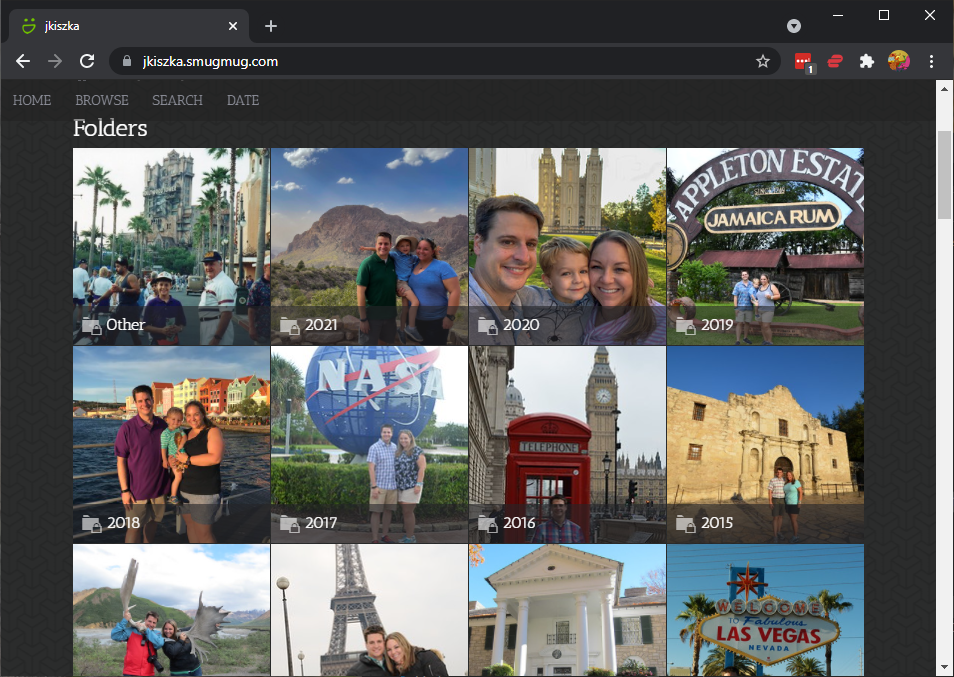Screen dimensions: 954x677
Task: Go back to the previous page
Action: coord(23,61)
